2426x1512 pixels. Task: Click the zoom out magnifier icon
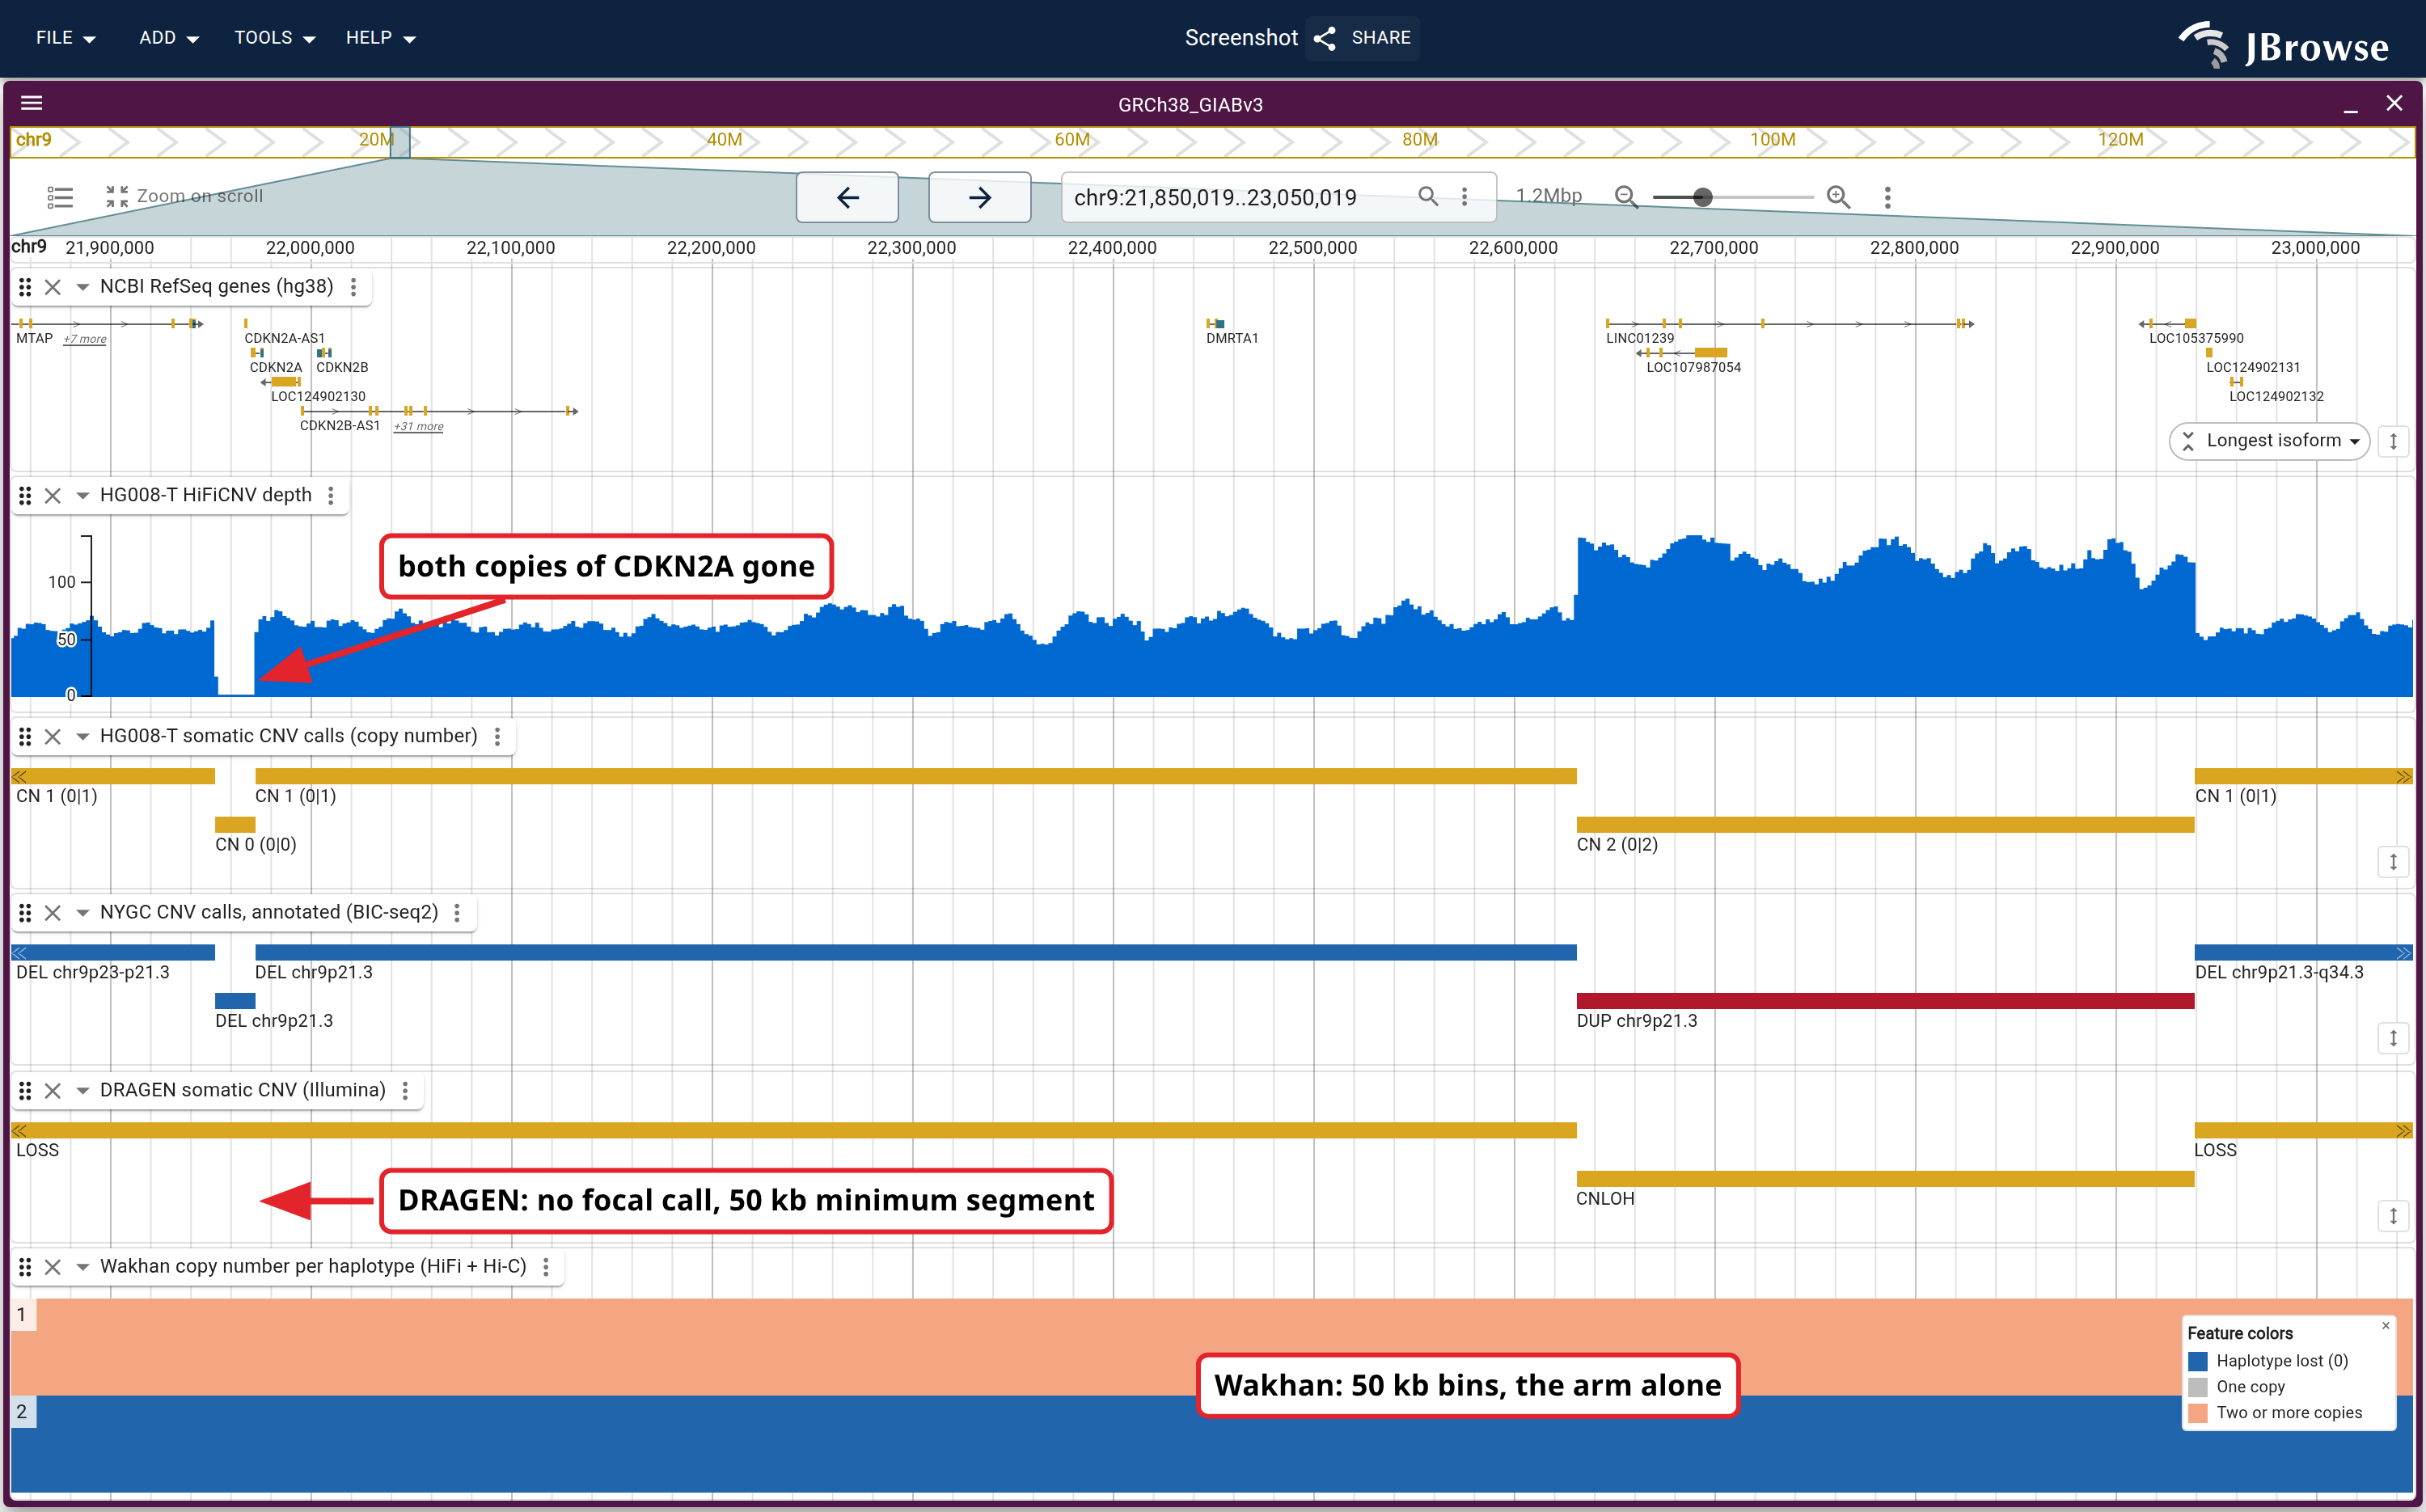pyautogui.click(x=1626, y=197)
